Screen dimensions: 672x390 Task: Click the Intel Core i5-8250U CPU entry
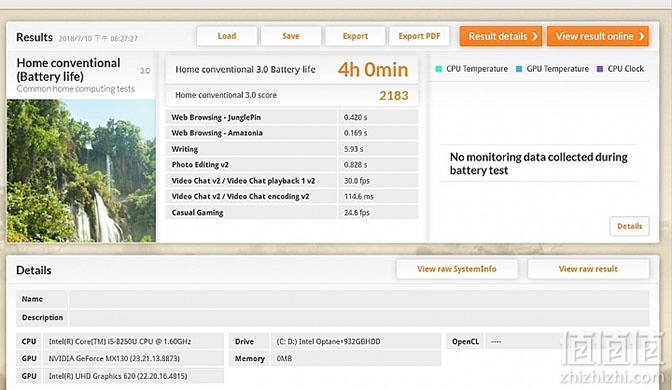coord(120,342)
